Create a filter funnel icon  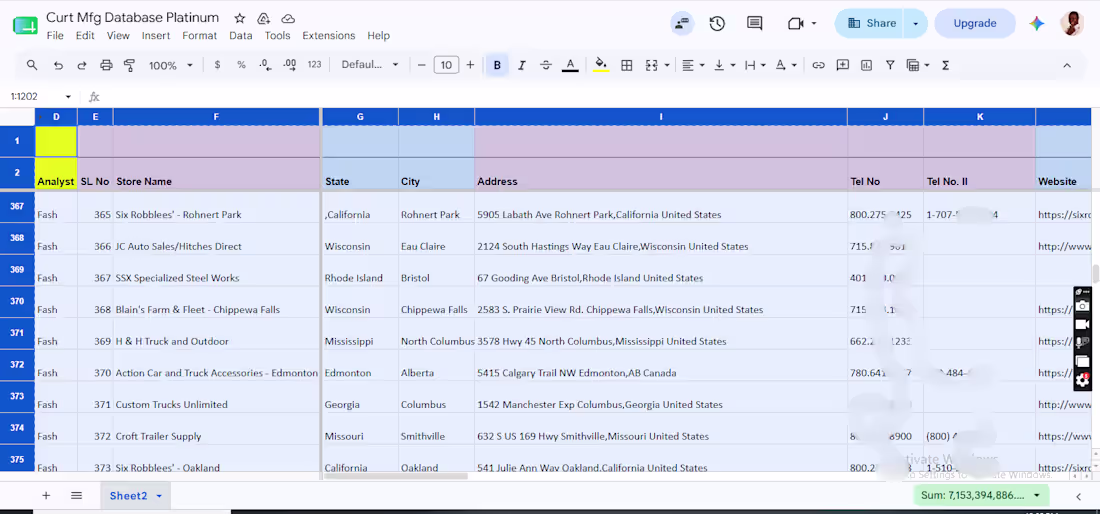click(890, 65)
